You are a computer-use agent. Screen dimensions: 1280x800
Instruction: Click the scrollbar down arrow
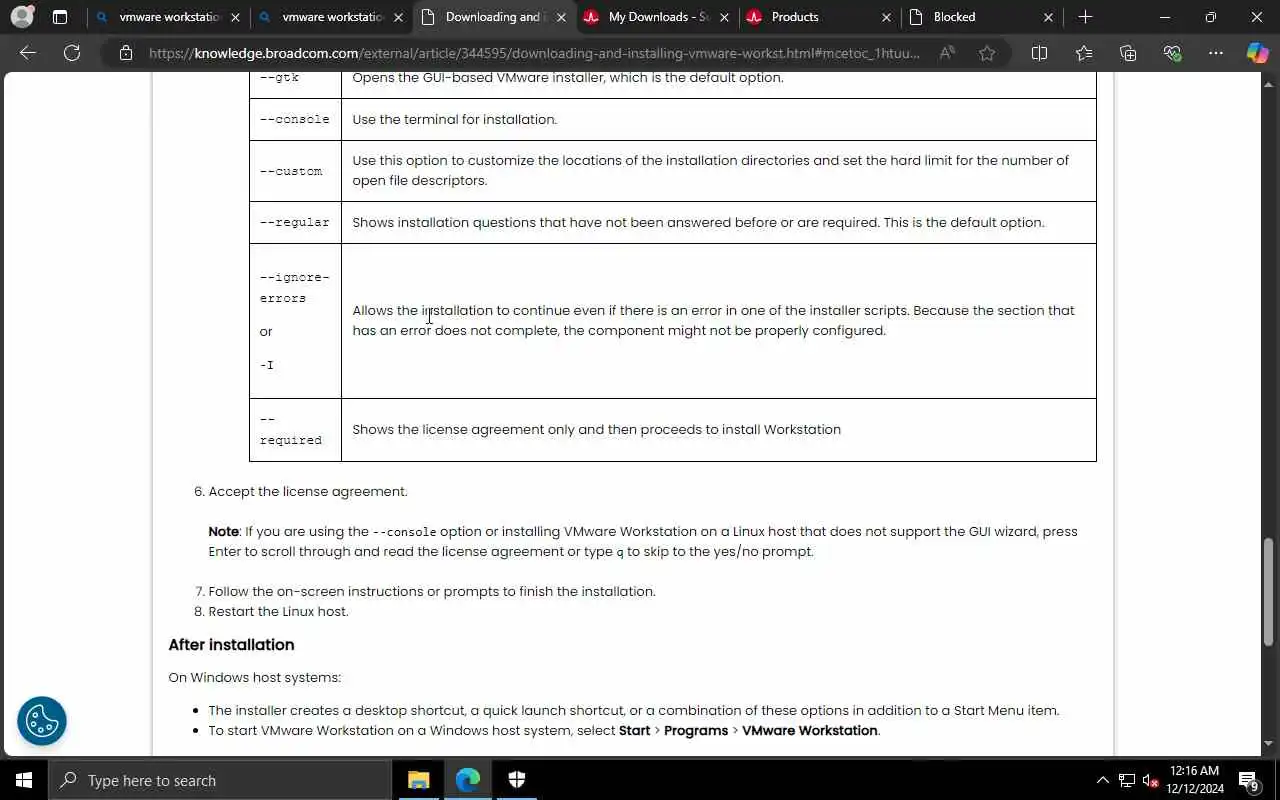[1269, 744]
